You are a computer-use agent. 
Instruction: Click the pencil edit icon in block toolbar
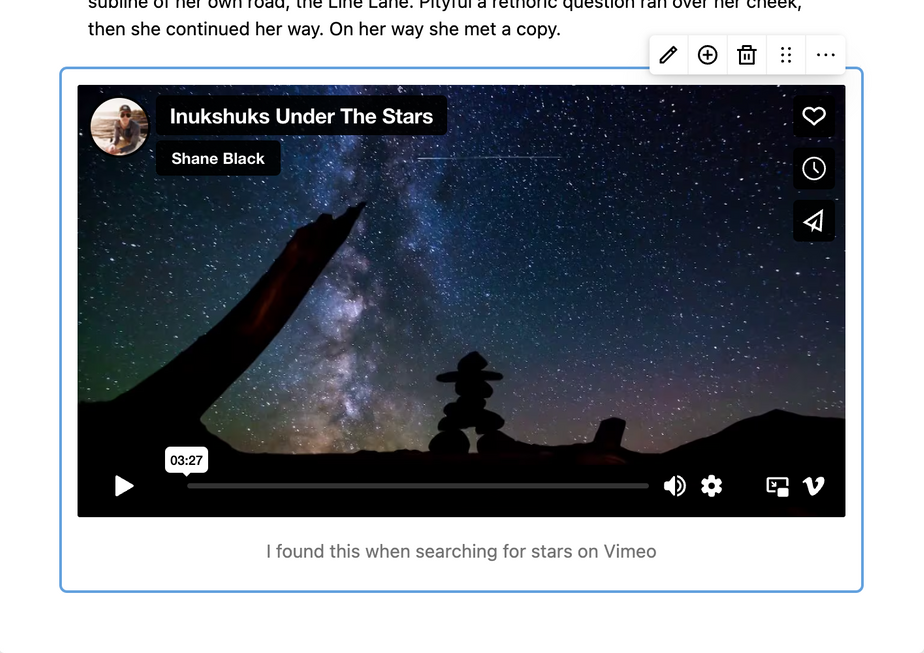[x=668, y=55]
